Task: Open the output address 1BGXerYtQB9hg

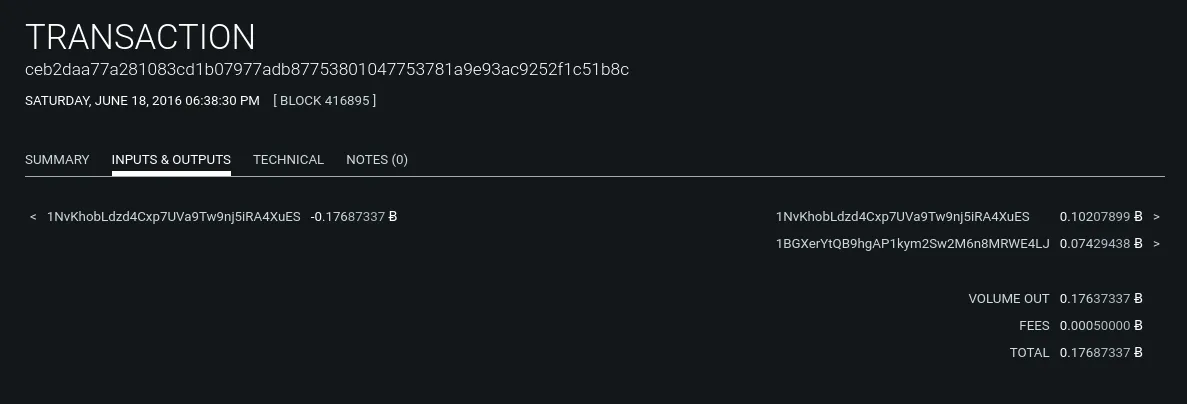Action: click(912, 244)
